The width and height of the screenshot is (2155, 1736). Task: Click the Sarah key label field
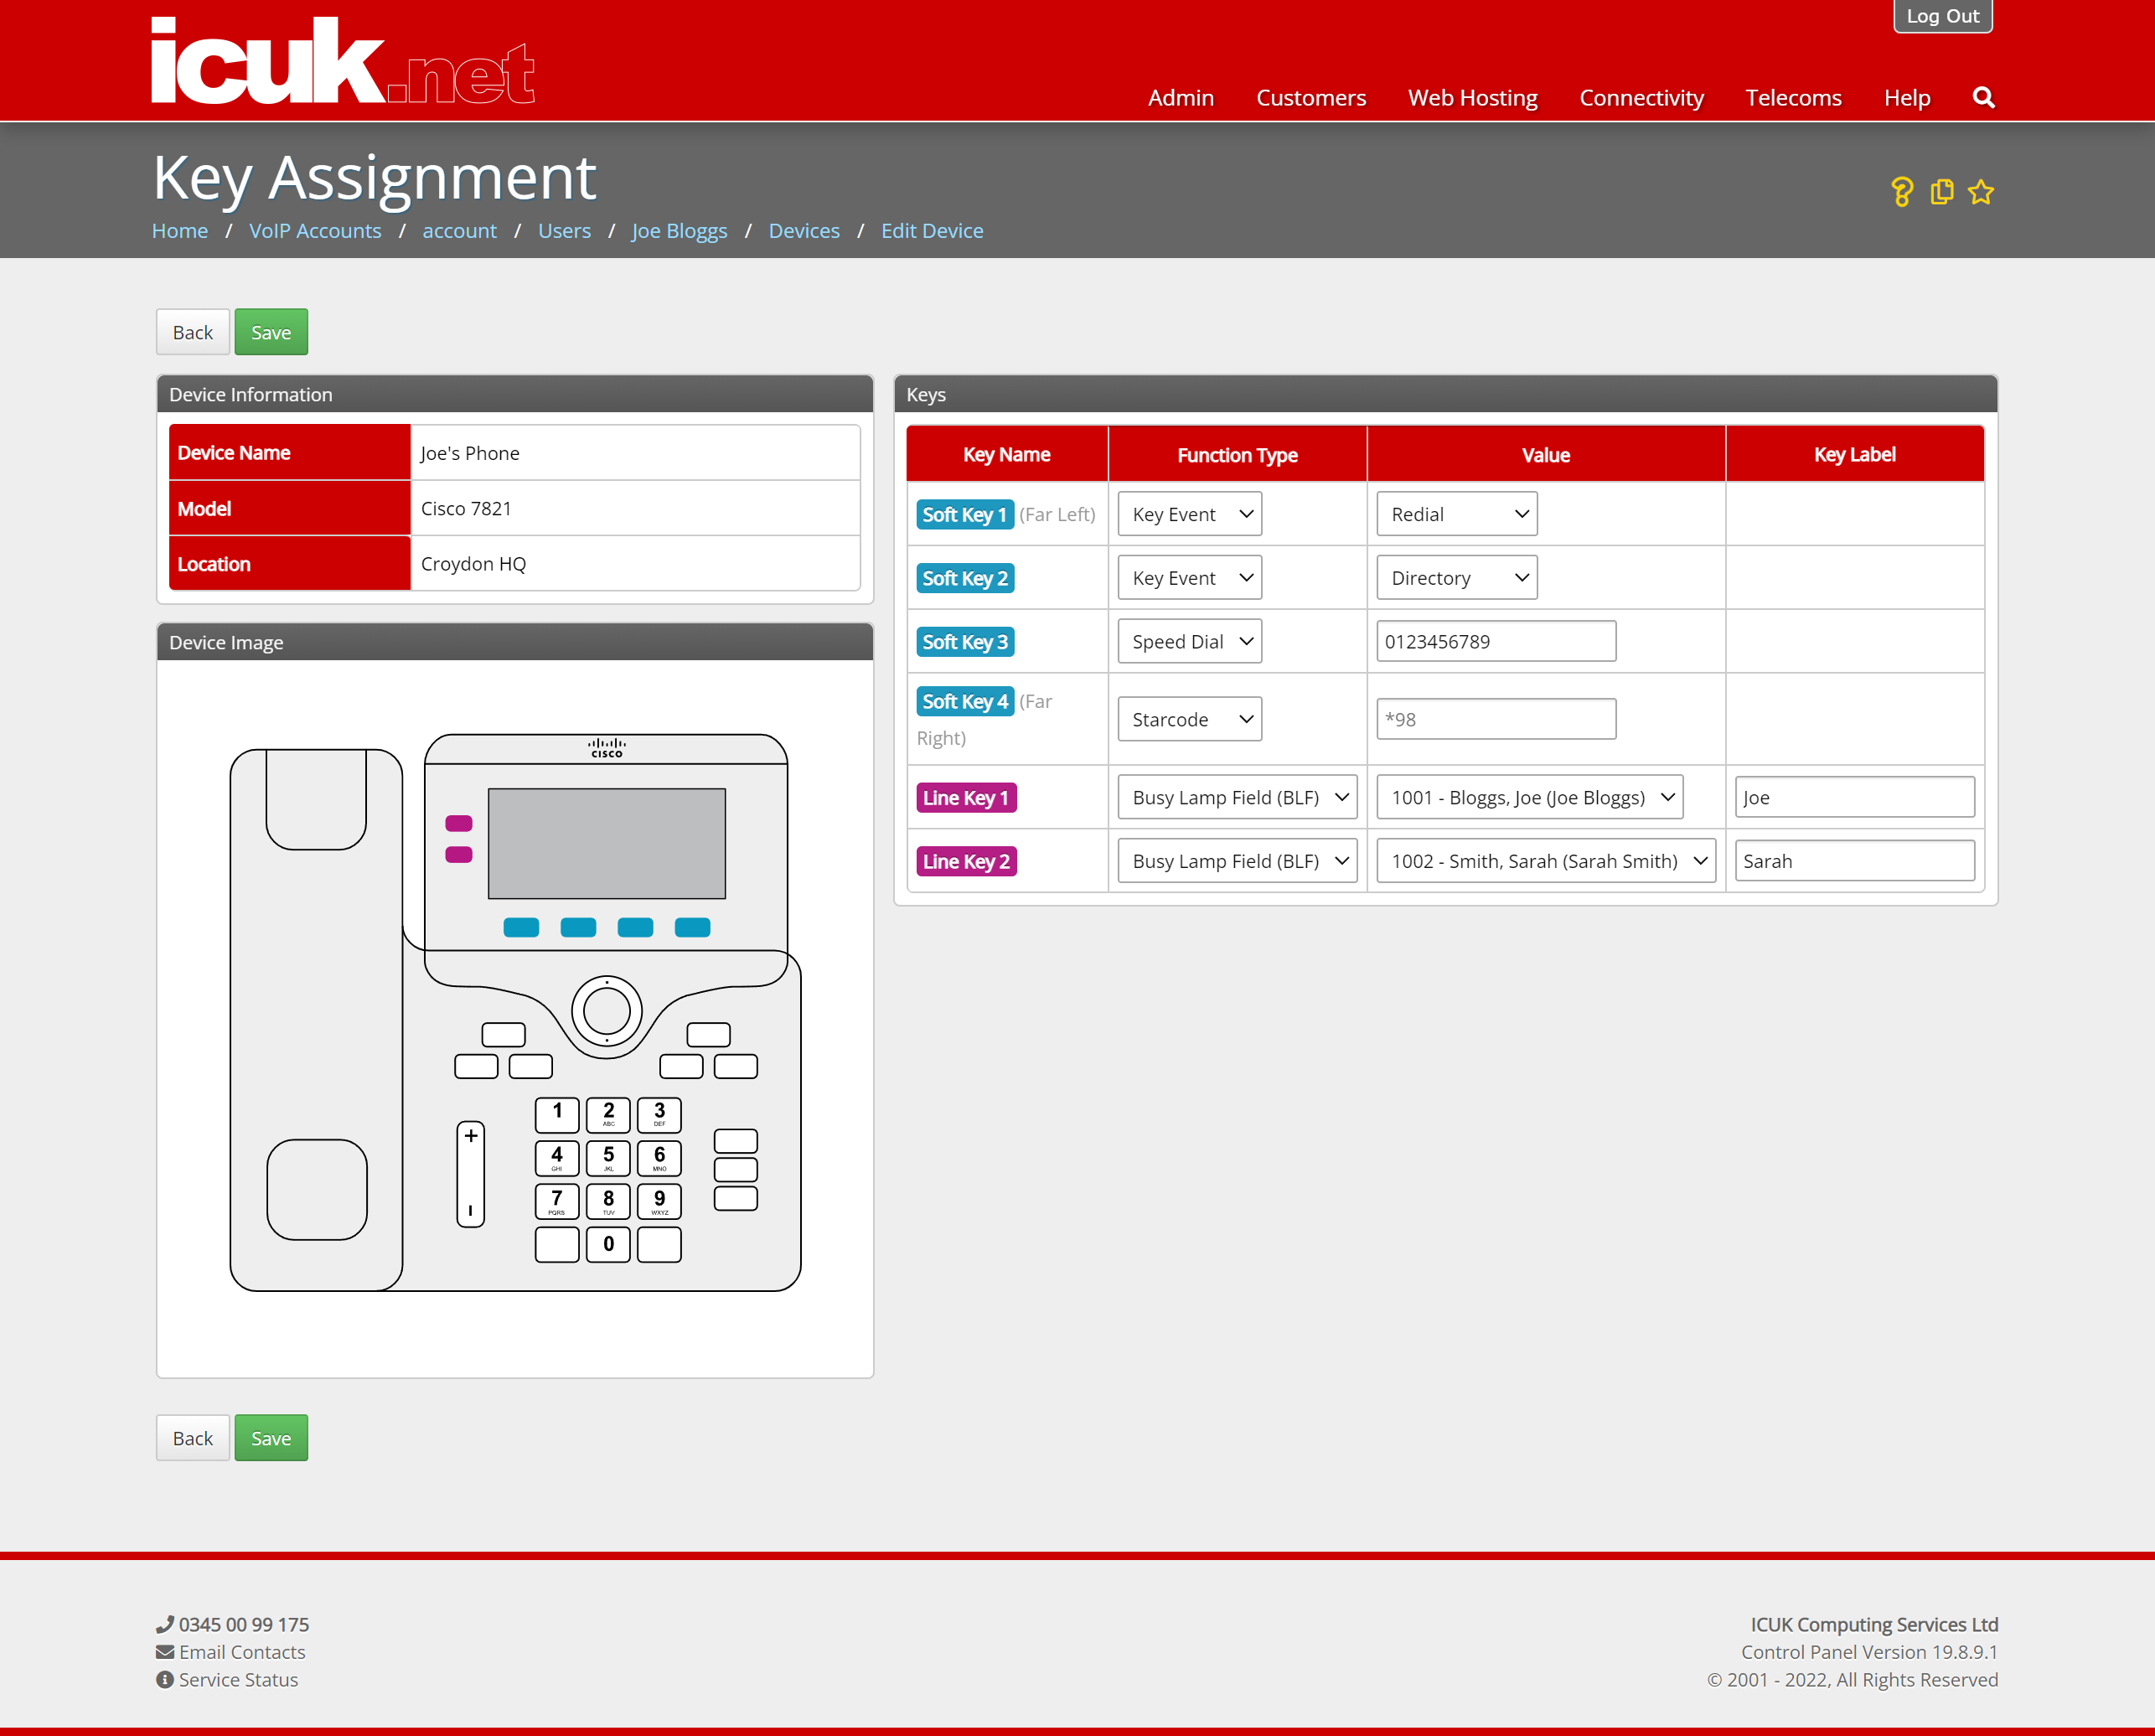coord(1854,861)
